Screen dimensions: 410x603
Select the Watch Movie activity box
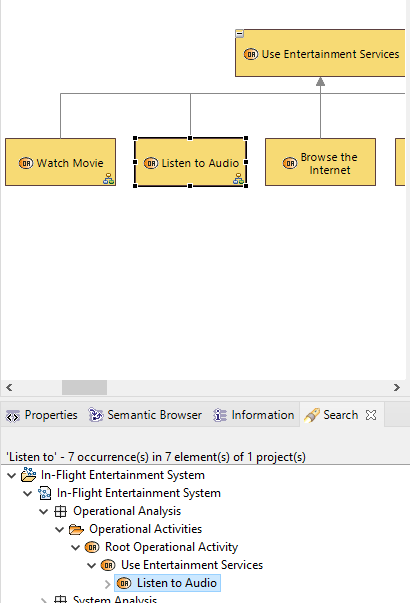click(60, 162)
